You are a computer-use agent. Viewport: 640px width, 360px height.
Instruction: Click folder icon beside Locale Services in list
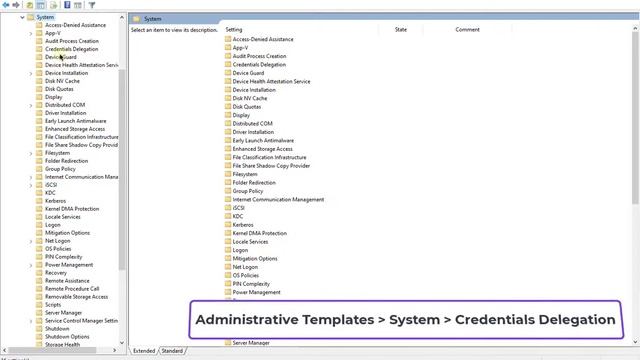pos(228,241)
